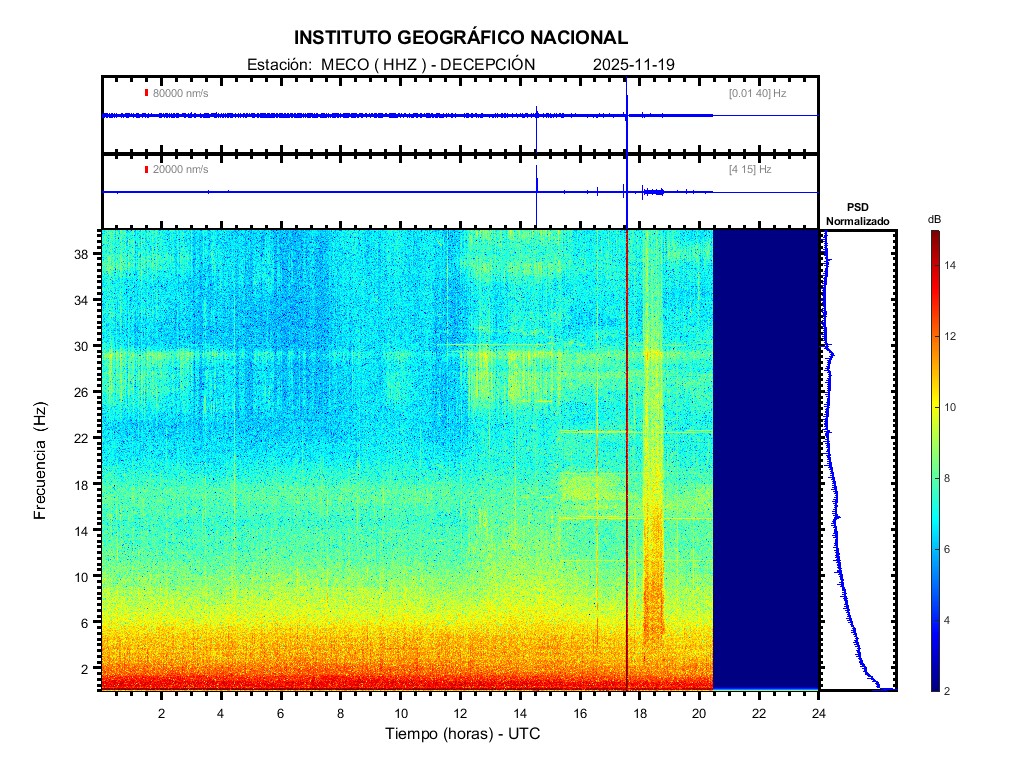Click the dB unit label above the colorbar
The height and width of the screenshot is (768, 1024).
tap(934, 218)
